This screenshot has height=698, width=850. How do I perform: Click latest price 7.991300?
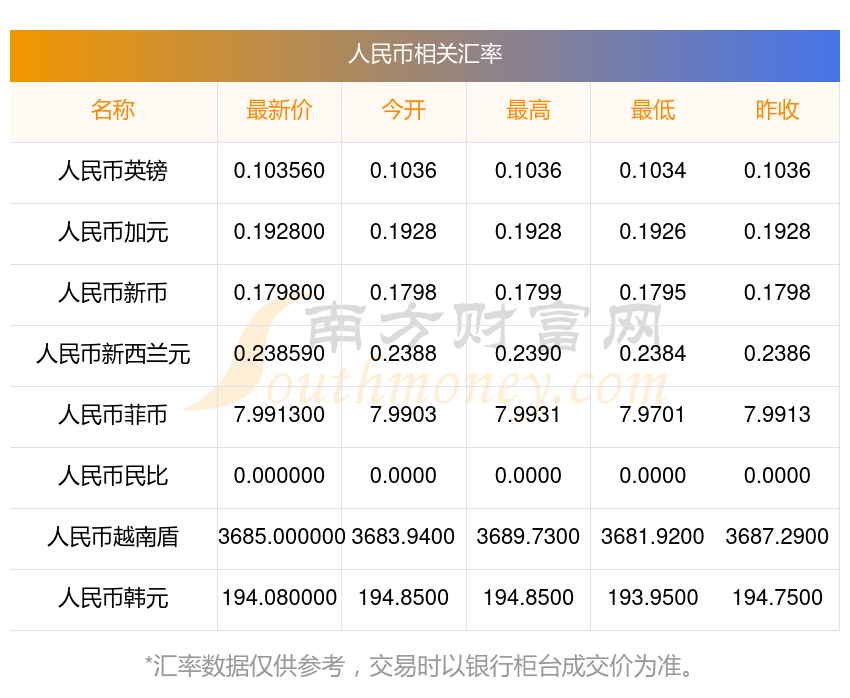tap(279, 415)
